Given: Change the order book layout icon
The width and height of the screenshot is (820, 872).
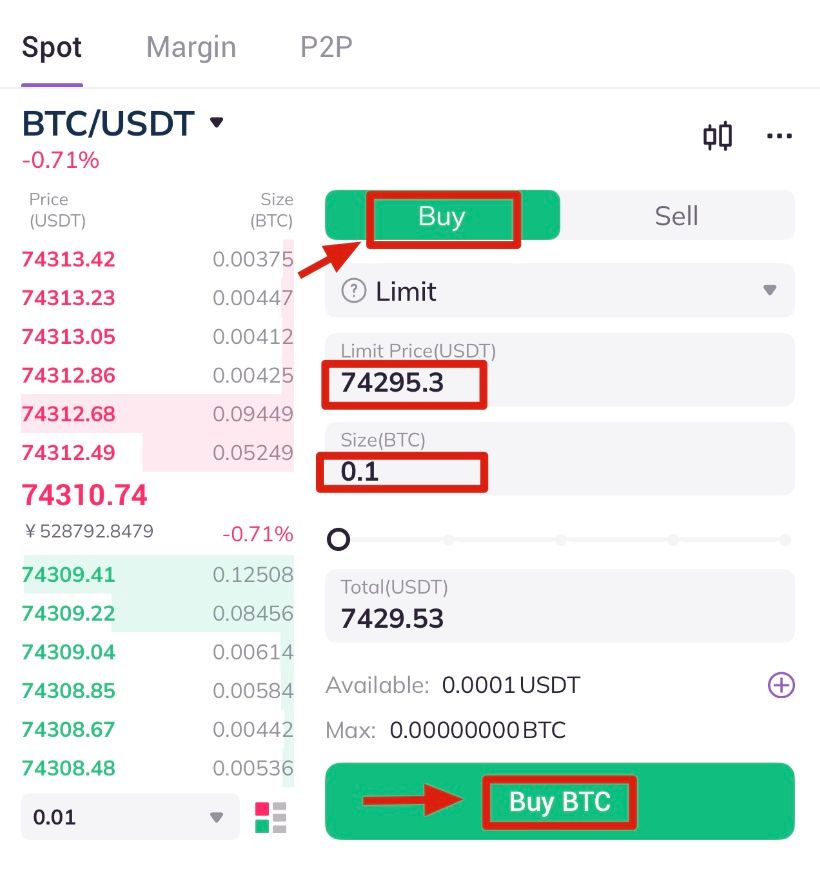Looking at the screenshot, I should pos(270,817).
